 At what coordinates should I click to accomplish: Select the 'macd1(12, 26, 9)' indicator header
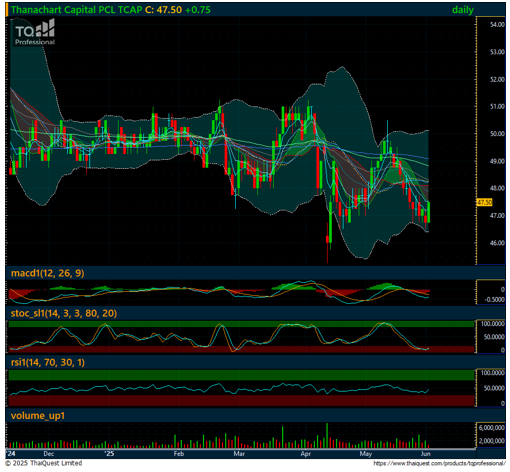pyautogui.click(x=47, y=273)
